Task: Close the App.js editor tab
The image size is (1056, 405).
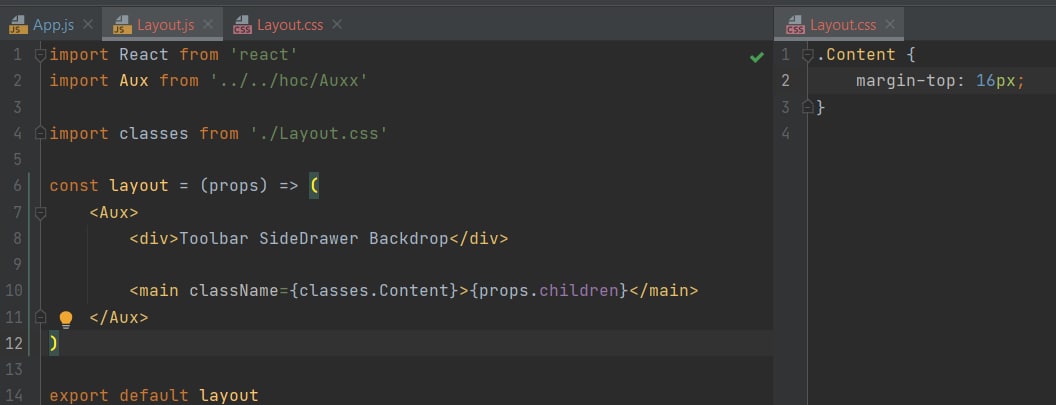Action: tap(87, 24)
